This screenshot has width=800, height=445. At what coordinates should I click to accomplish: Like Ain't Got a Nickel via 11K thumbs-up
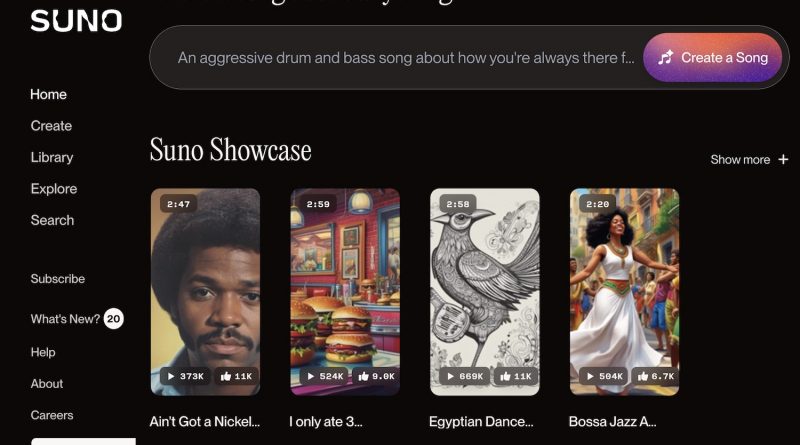236,377
